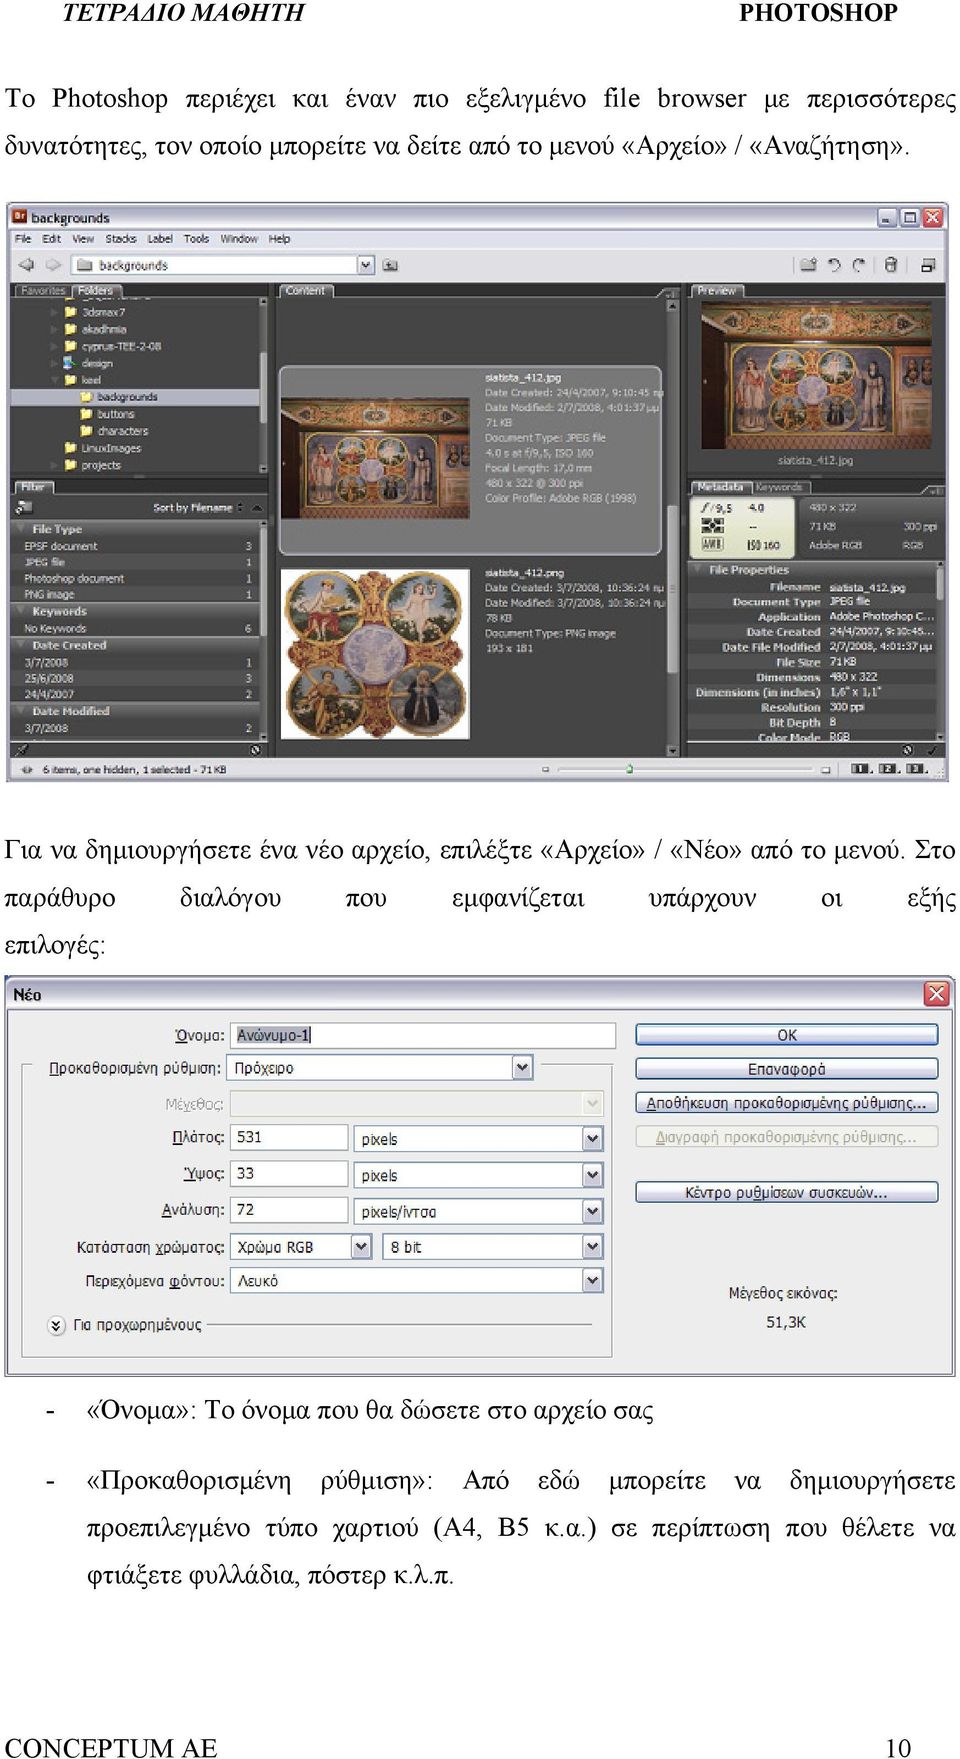Click the clear filter icon

[x=255, y=749]
